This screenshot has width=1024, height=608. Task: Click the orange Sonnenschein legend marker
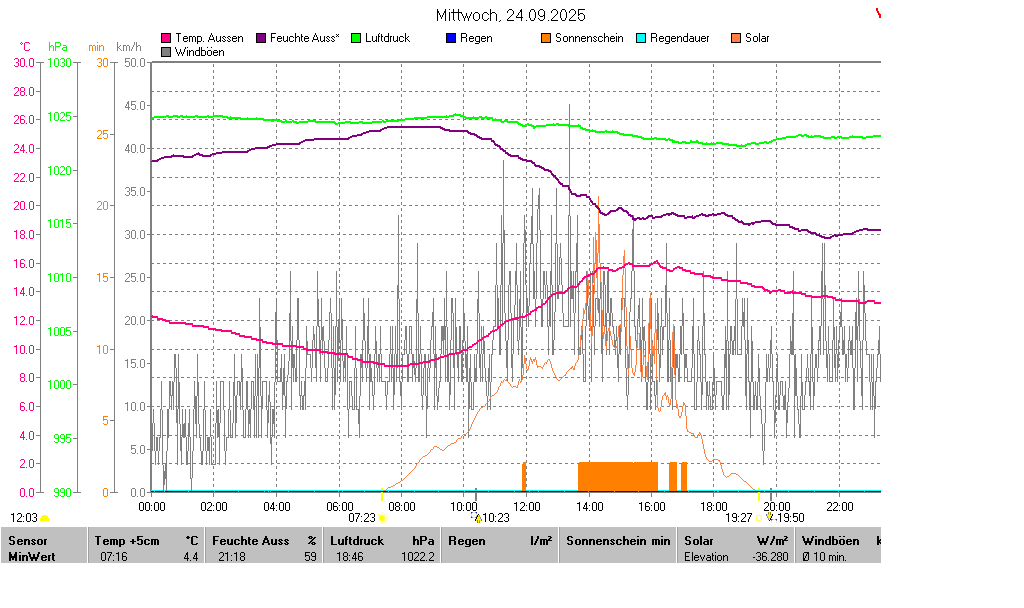pyautogui.click(x=546, y=38)
